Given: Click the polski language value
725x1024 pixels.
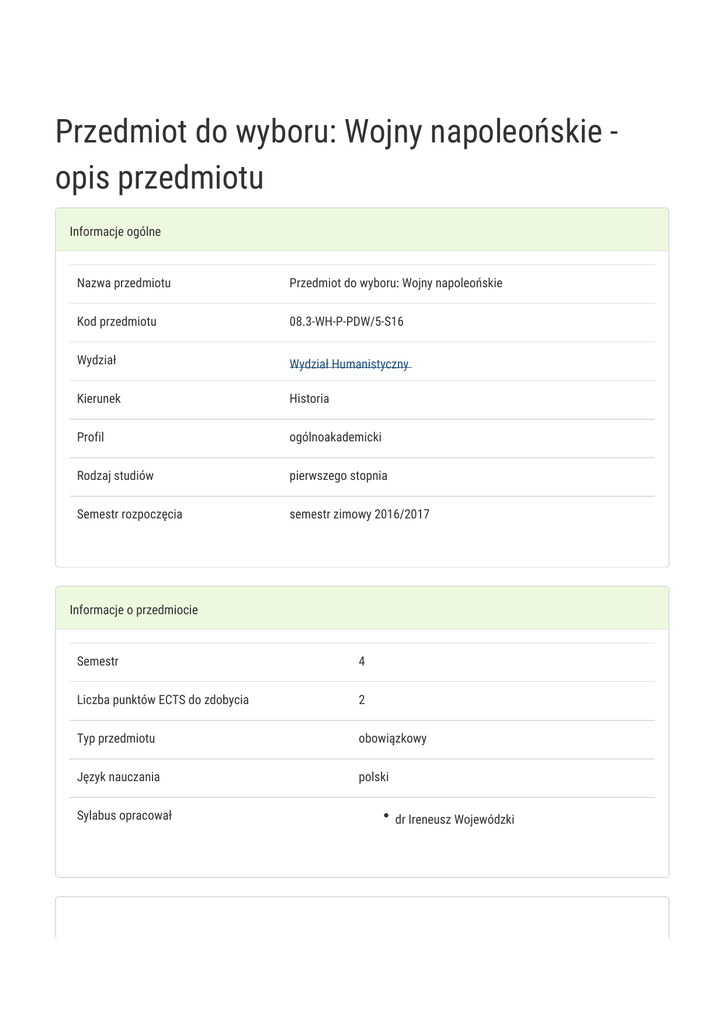Looking at the screenshot, I should [374, 777].
